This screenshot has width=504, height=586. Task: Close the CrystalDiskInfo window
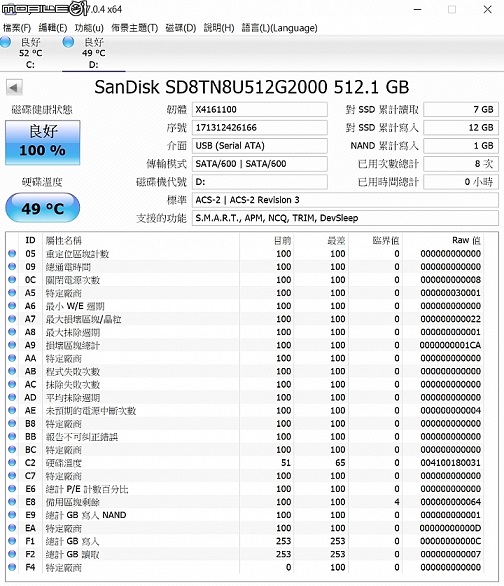point(488,9)
